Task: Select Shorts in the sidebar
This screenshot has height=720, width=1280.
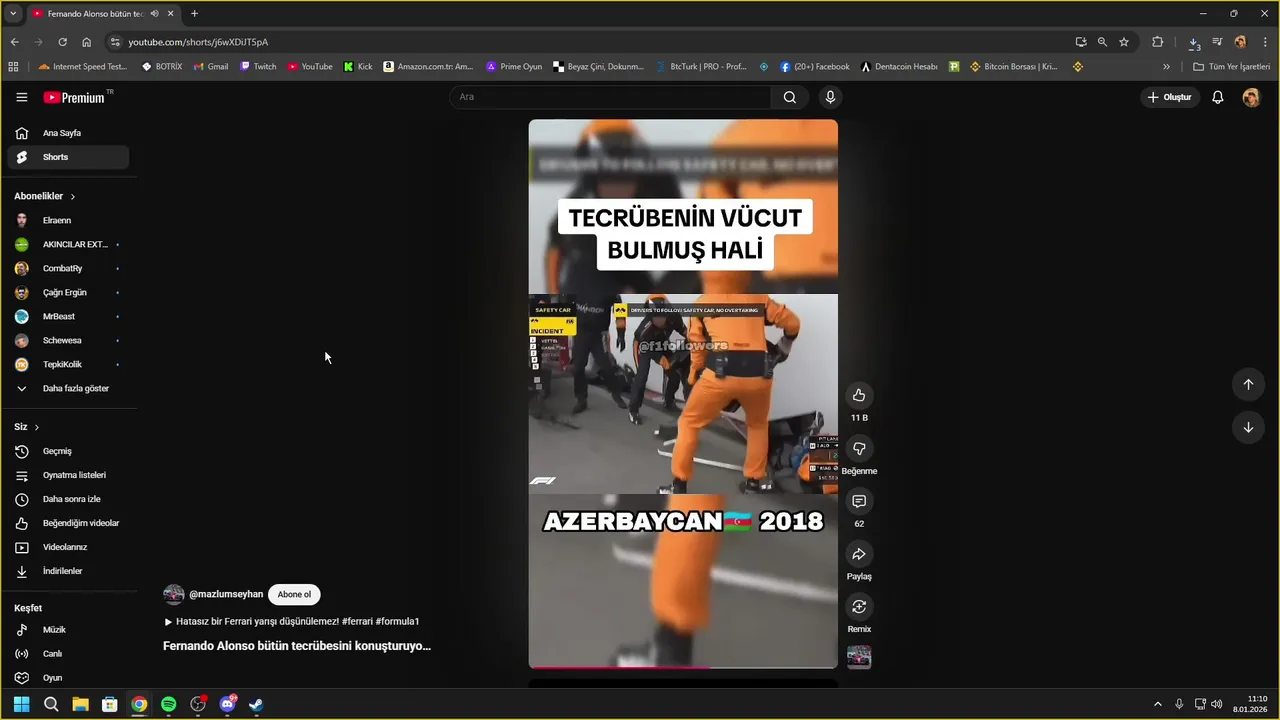Action: pyautogui.click(x=68, y=157)
